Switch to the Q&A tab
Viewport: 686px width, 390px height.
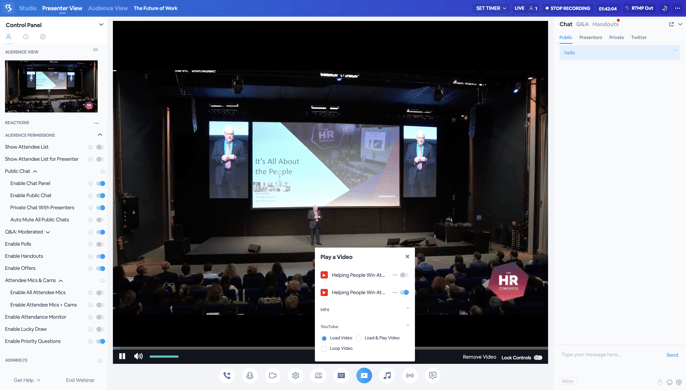582,25
